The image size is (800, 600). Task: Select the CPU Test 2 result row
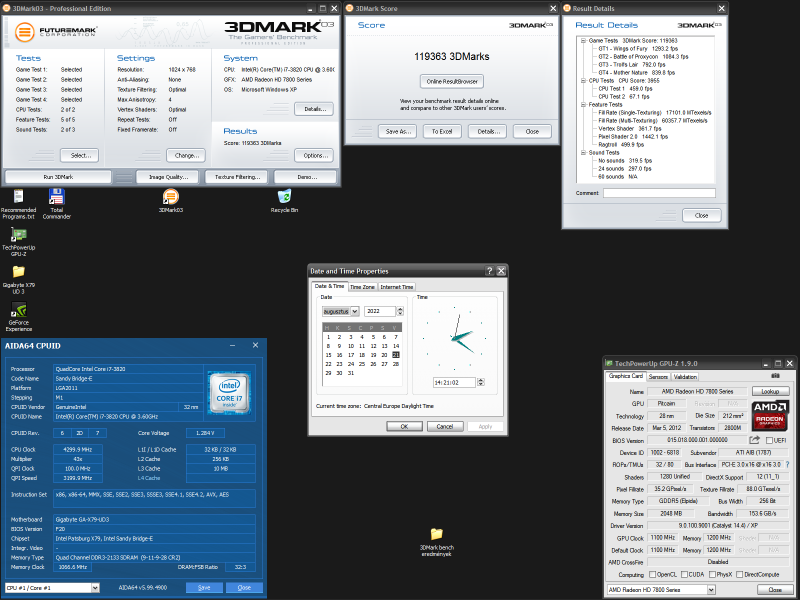tap(623, 97)
